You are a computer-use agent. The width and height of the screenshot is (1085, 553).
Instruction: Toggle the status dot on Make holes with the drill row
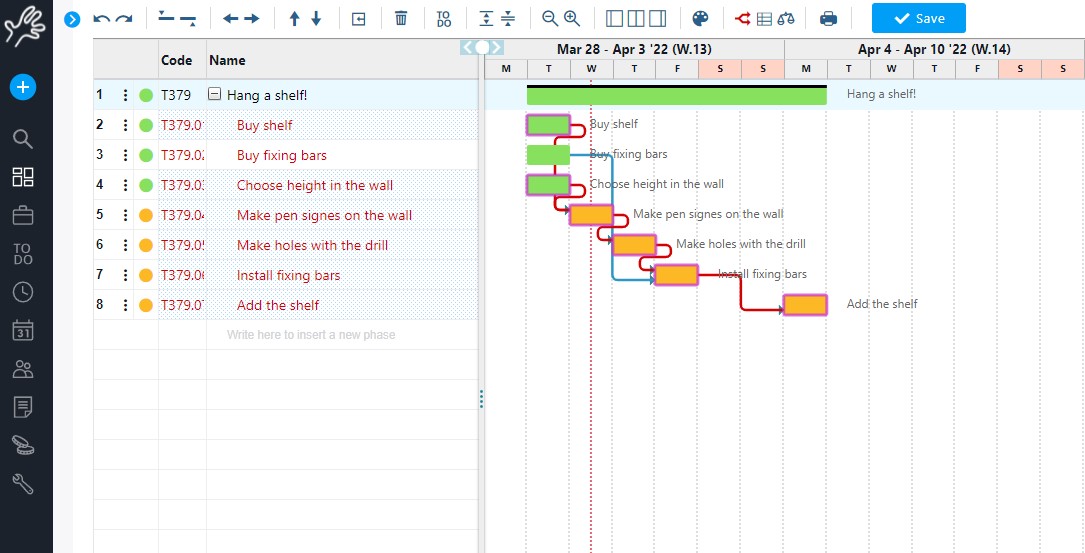(146, 246)
